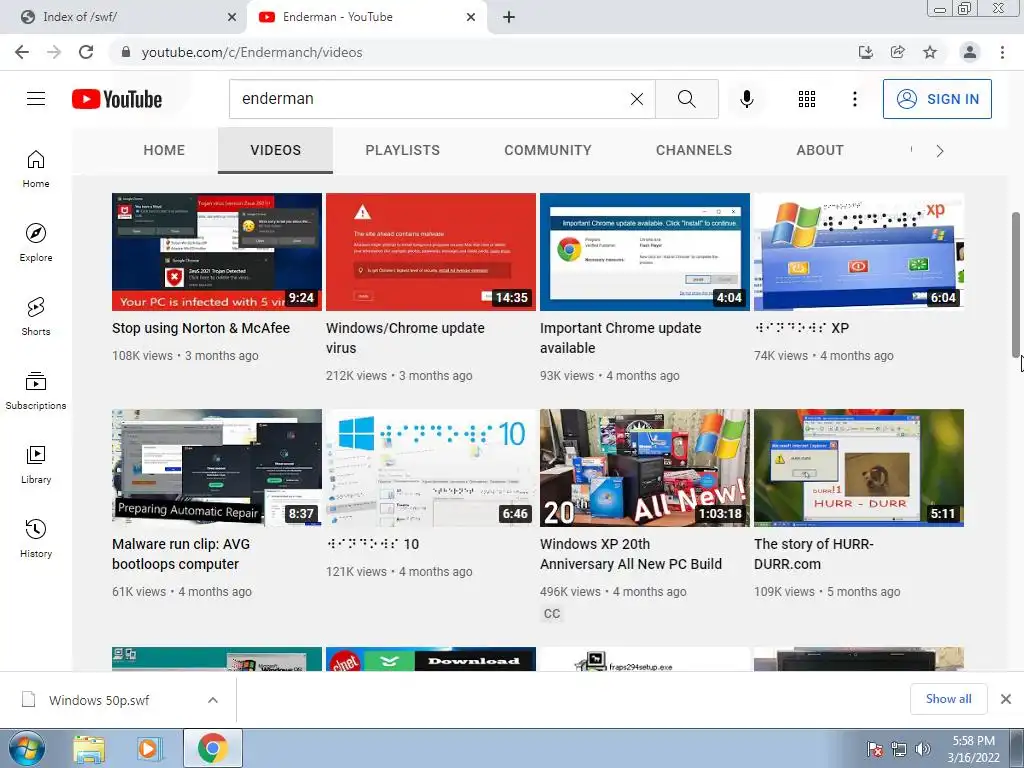Open Shorts in the sidebar
The width and height of the screenshot is (1024, 768).
click(x=36, y=316)
